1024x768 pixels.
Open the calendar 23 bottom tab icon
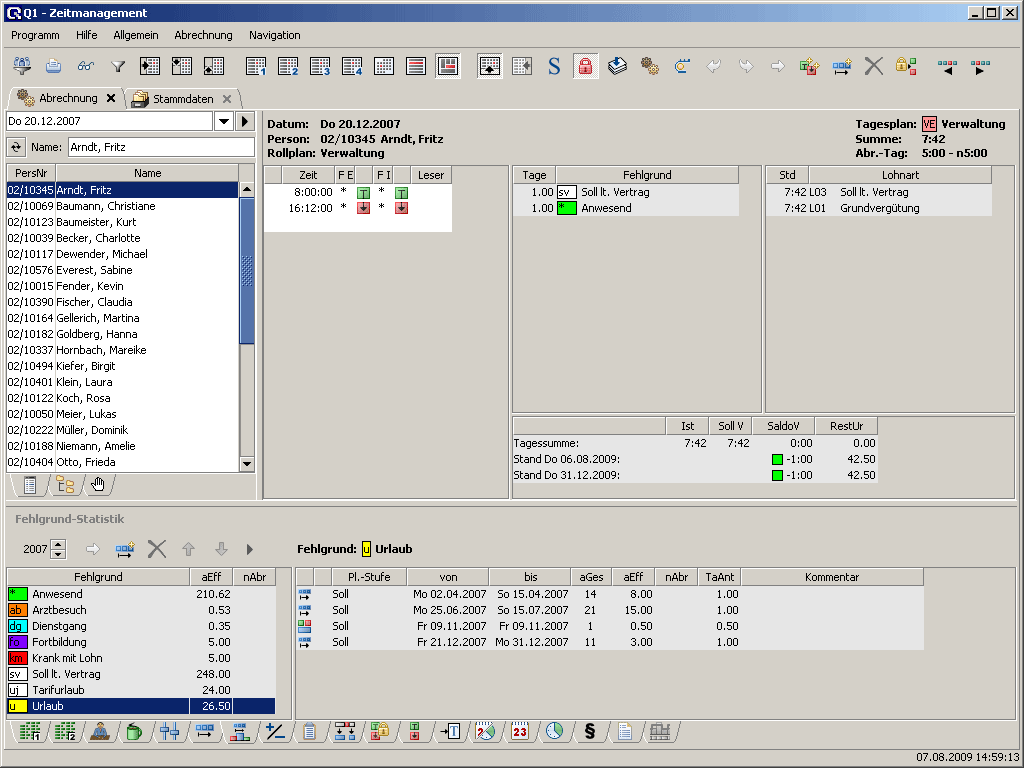(x=519, y=732)
